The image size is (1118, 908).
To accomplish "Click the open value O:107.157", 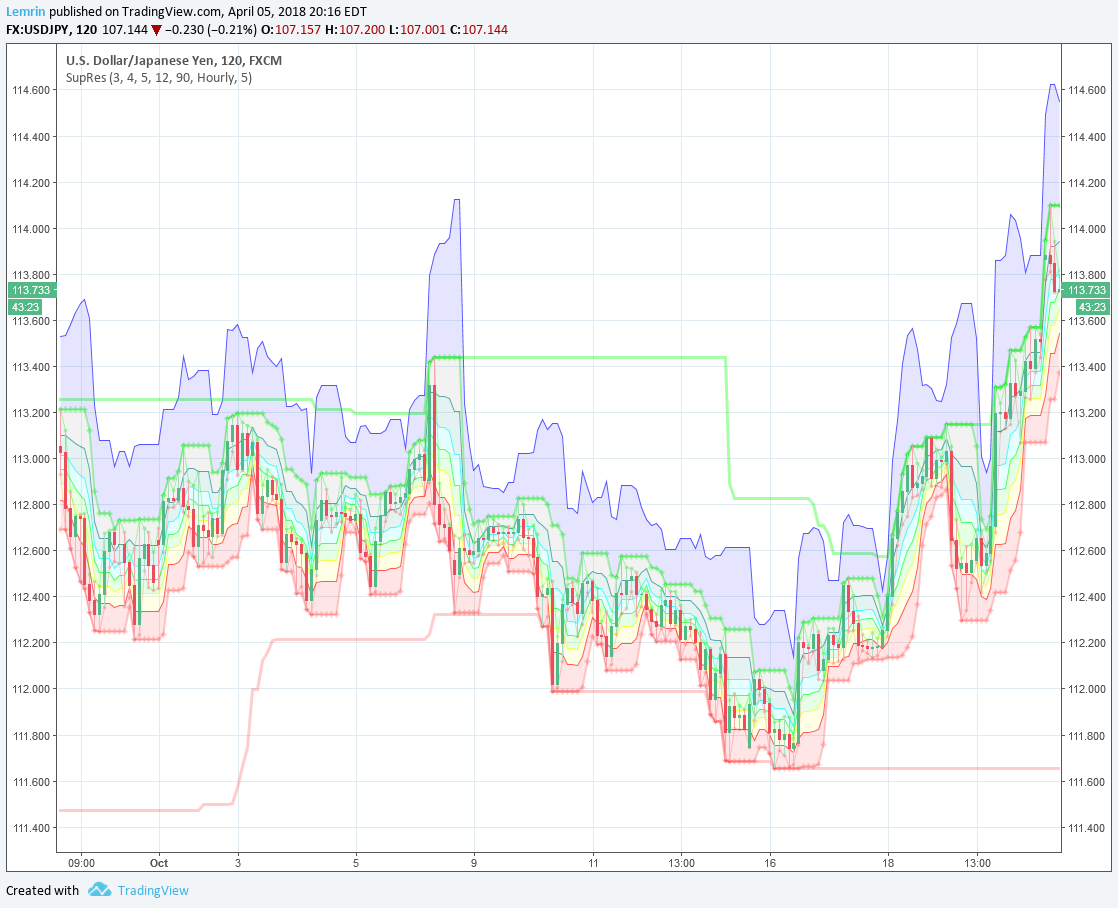I will click(291, 30).
